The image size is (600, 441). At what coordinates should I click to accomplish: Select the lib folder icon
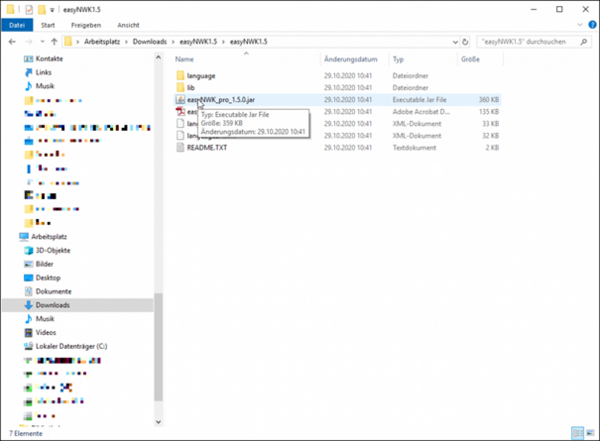pyautogui.click(x=180, y=88)
